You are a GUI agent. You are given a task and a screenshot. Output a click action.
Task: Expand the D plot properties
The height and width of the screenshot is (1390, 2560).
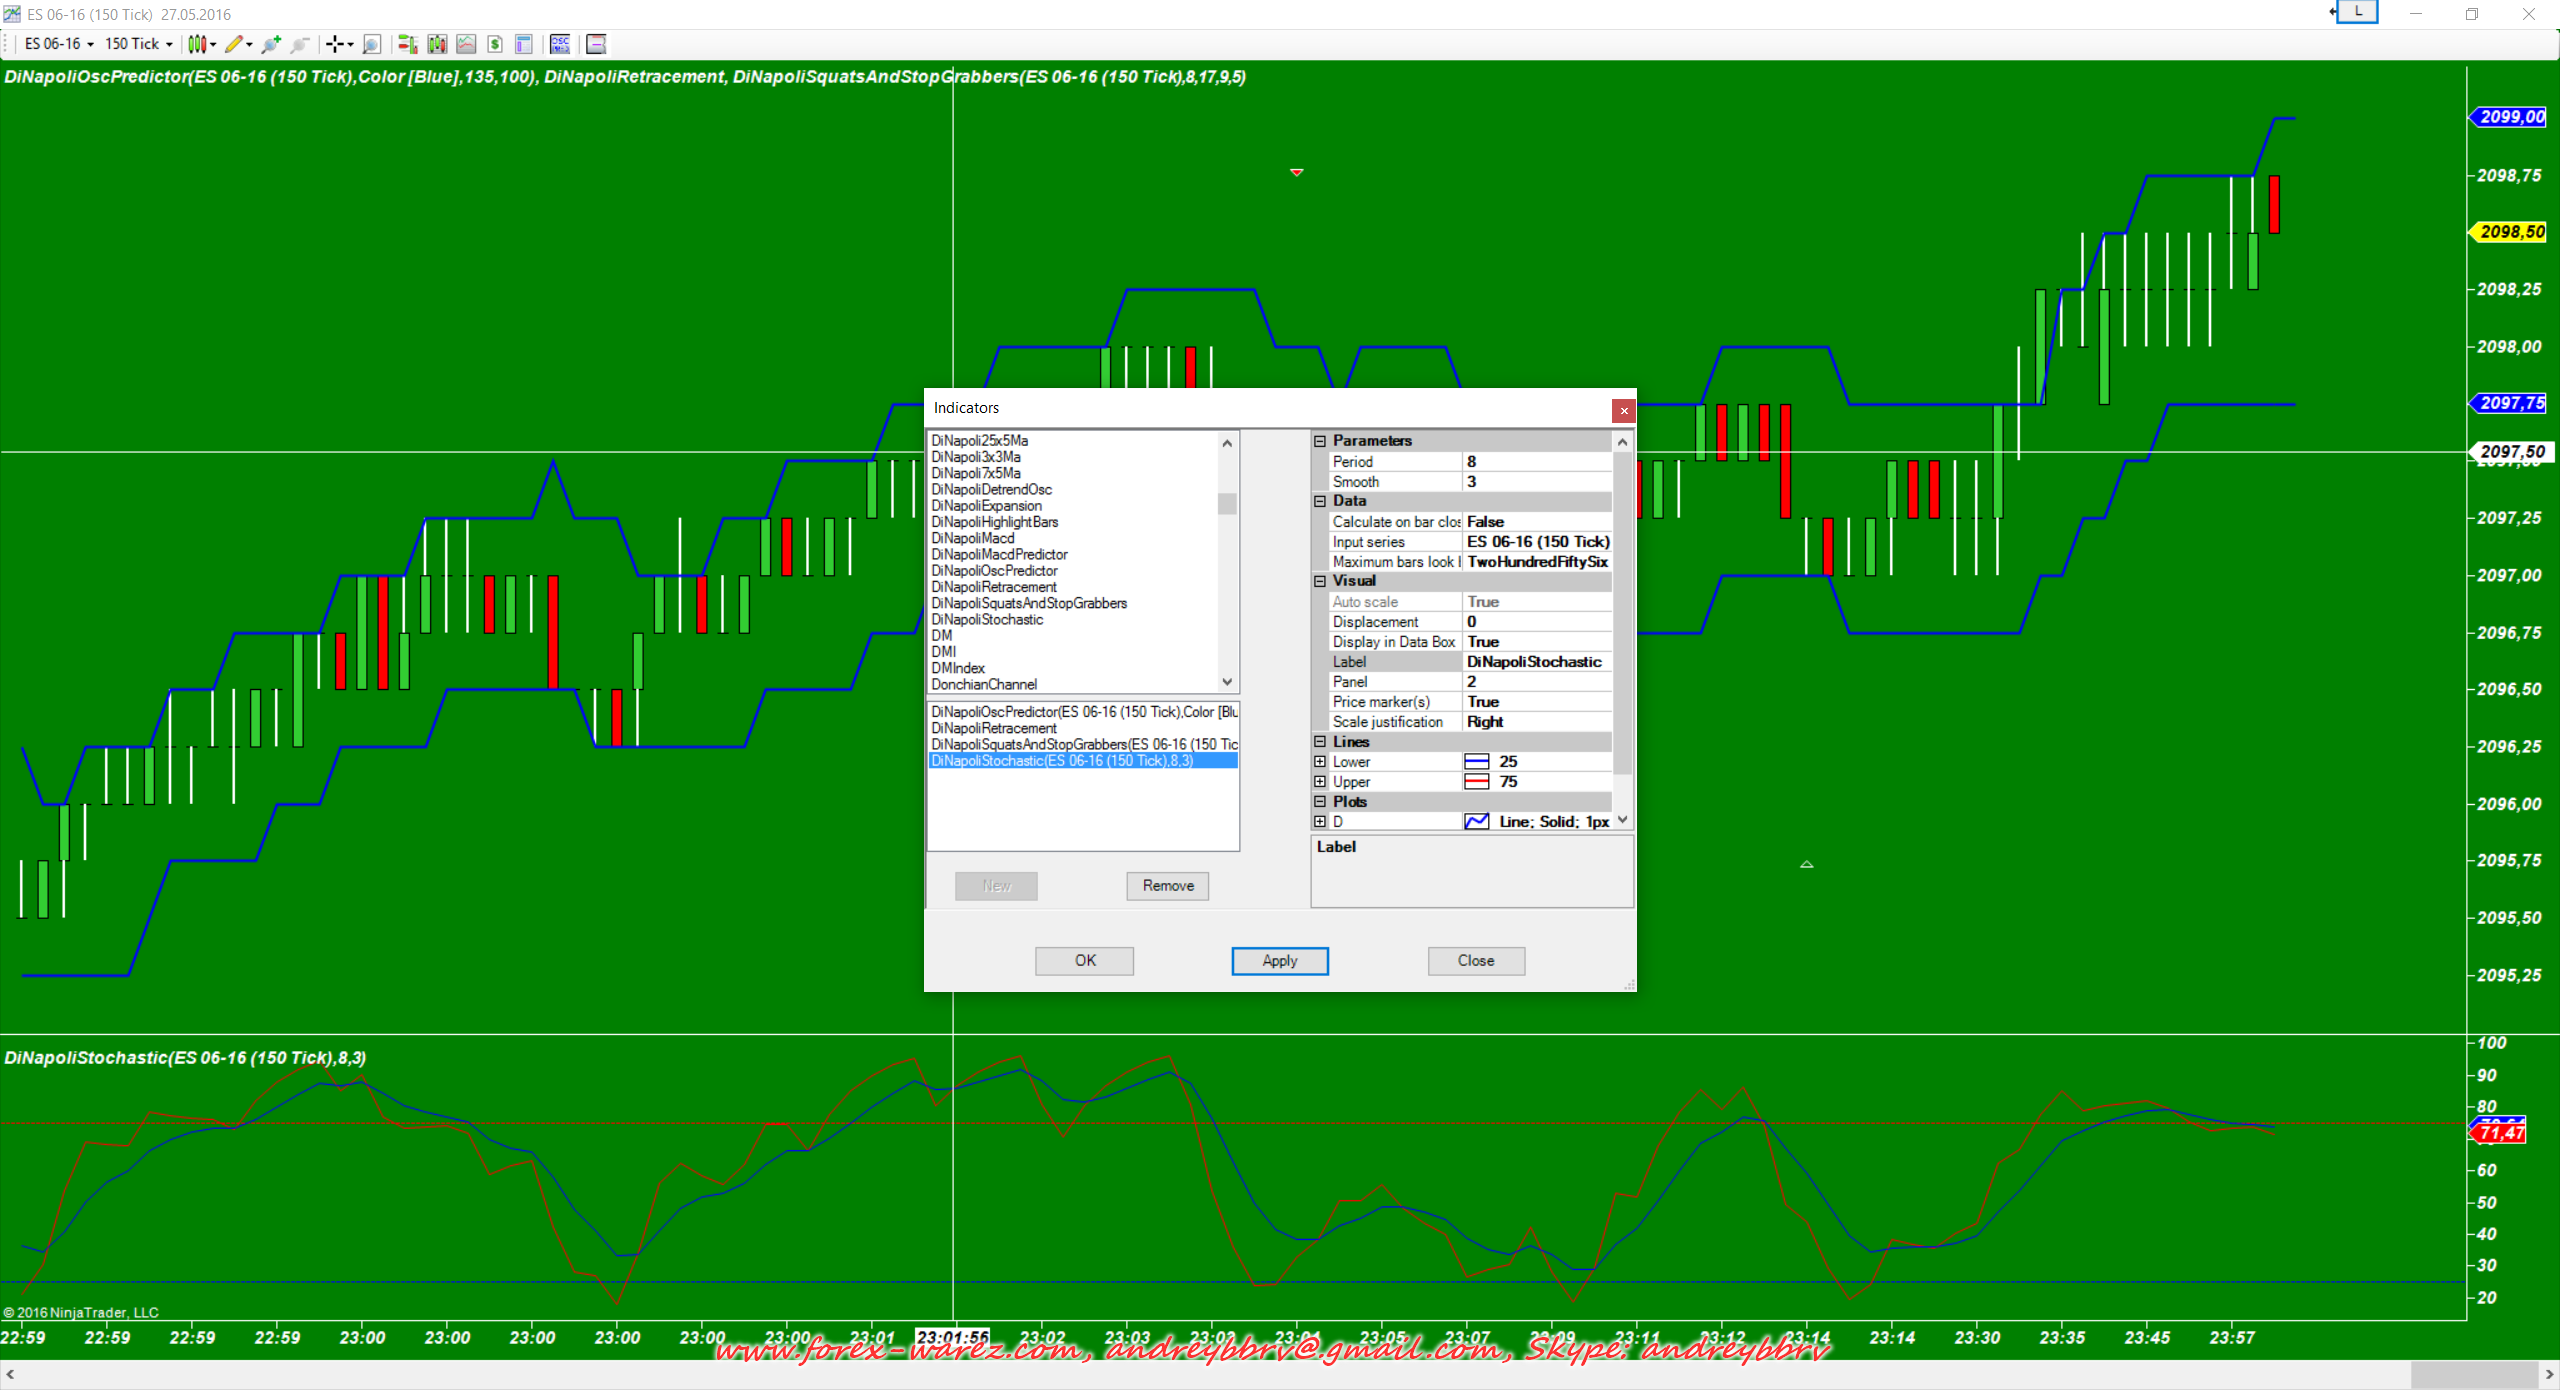click(x=1320, y=822)
